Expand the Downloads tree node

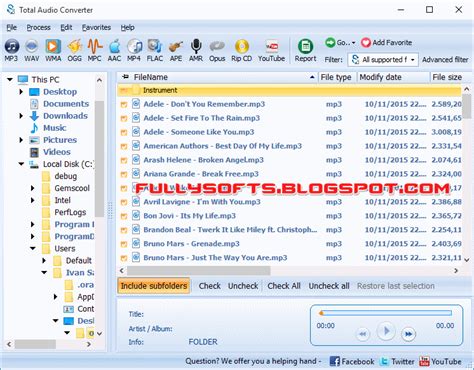click(21, 116)
